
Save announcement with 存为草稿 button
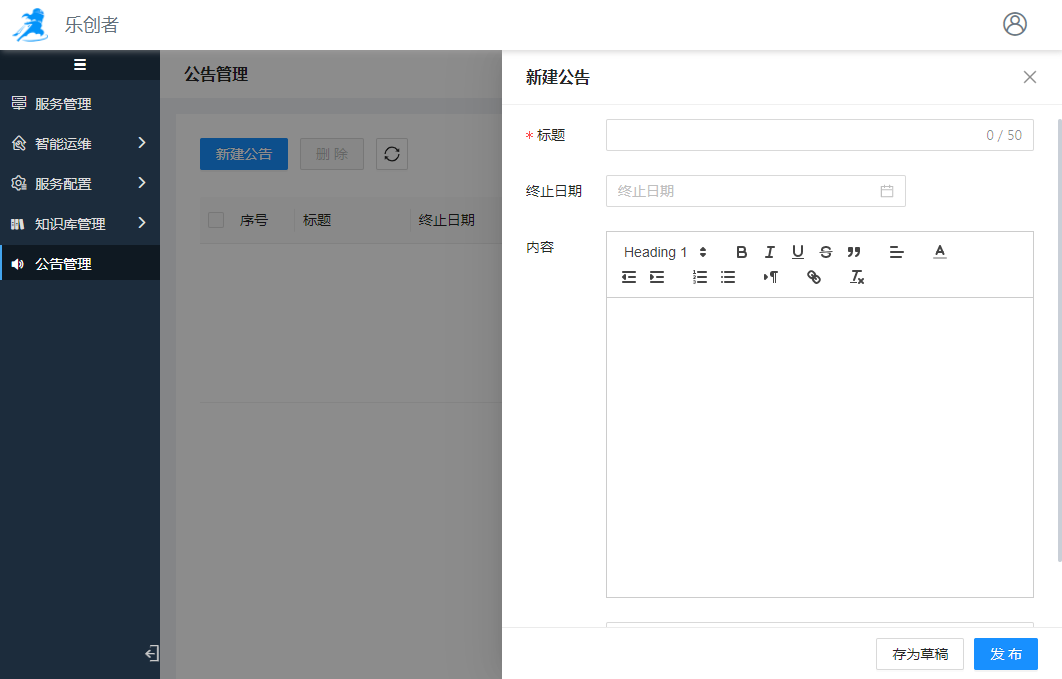[x=920, y=654]
